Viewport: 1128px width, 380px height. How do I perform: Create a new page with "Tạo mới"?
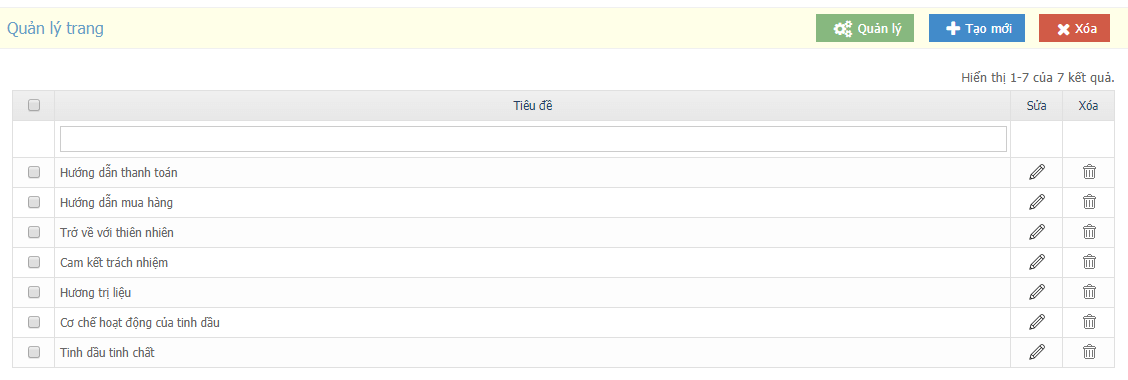coord(977,29)
